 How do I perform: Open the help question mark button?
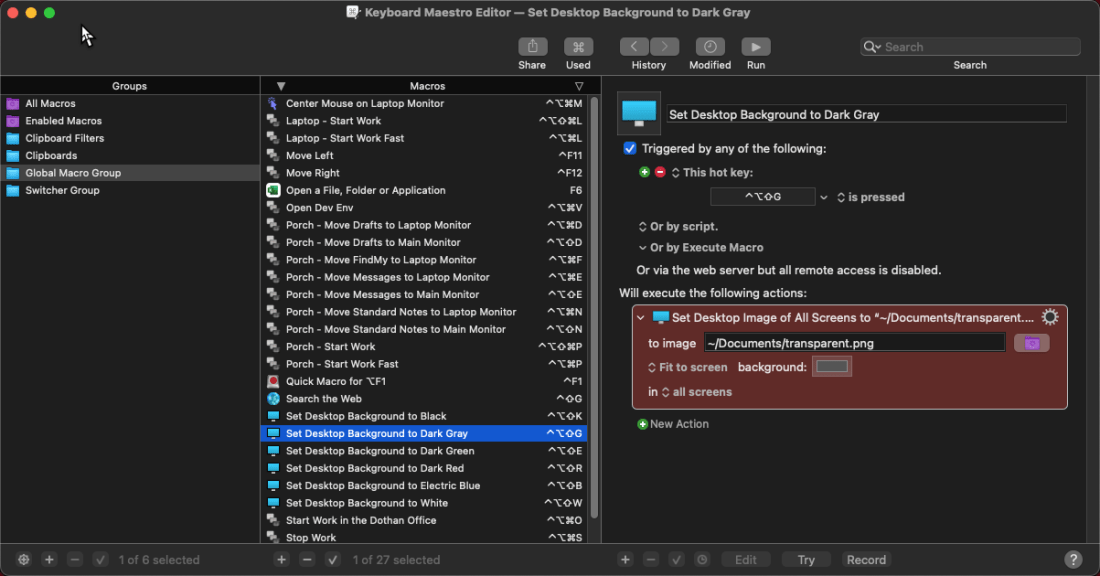1073,560
